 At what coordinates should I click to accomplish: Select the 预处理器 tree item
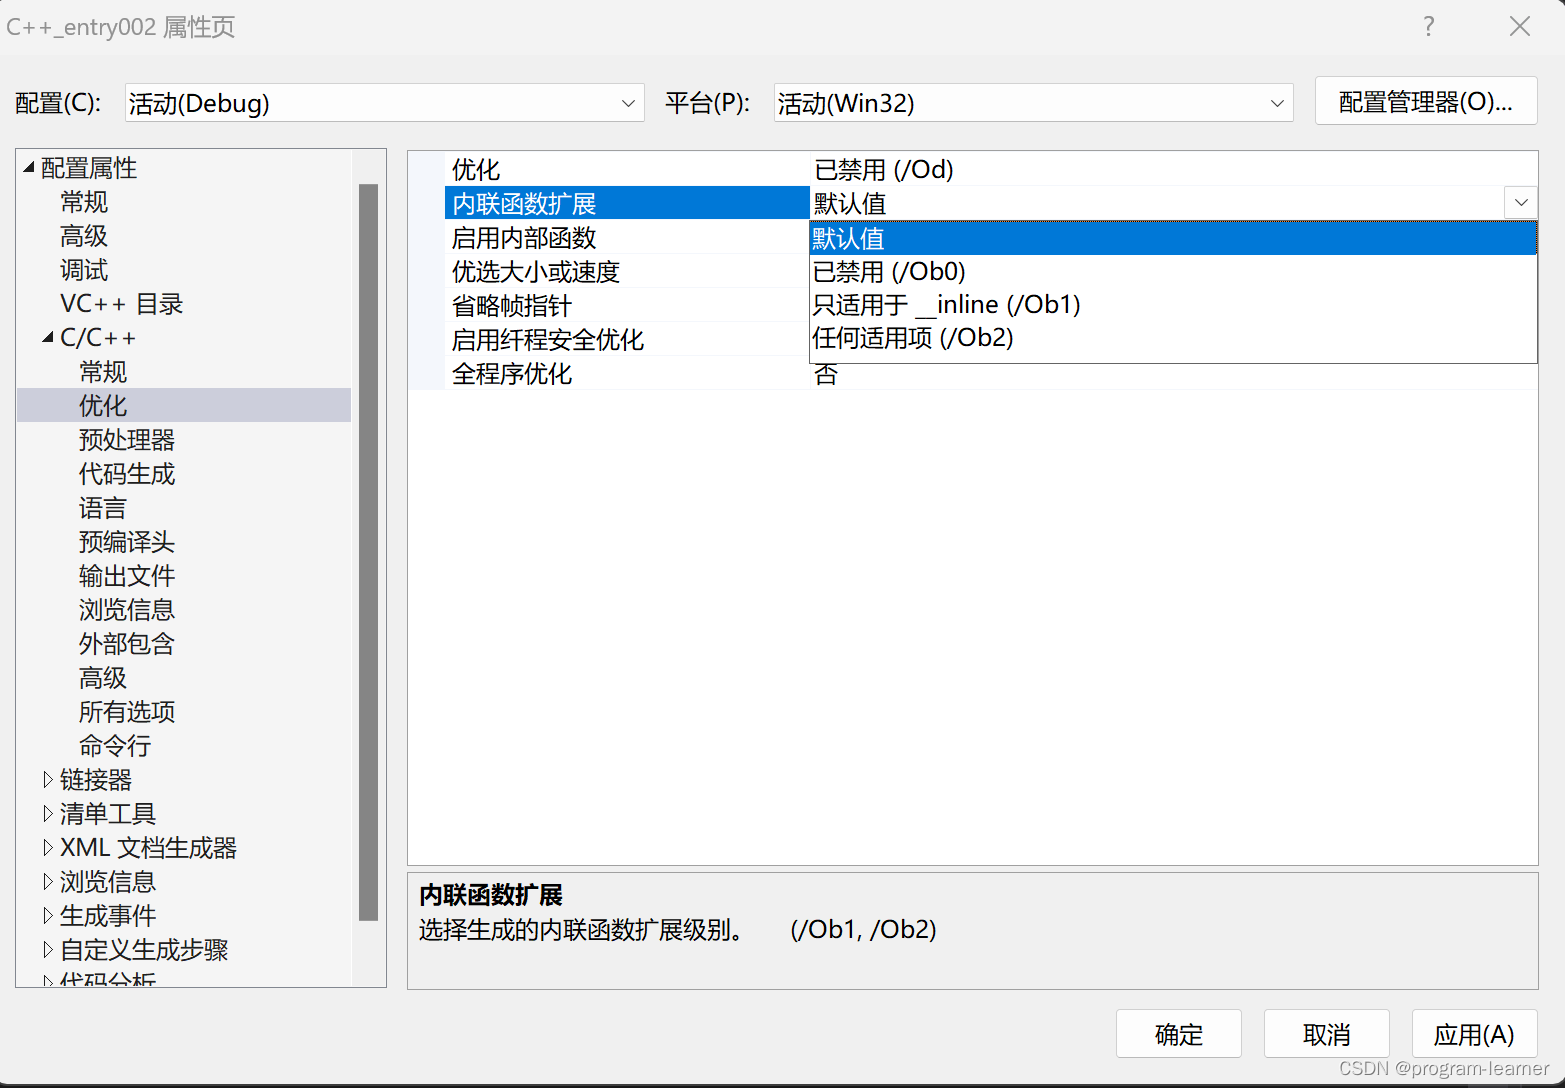point(127,440)
